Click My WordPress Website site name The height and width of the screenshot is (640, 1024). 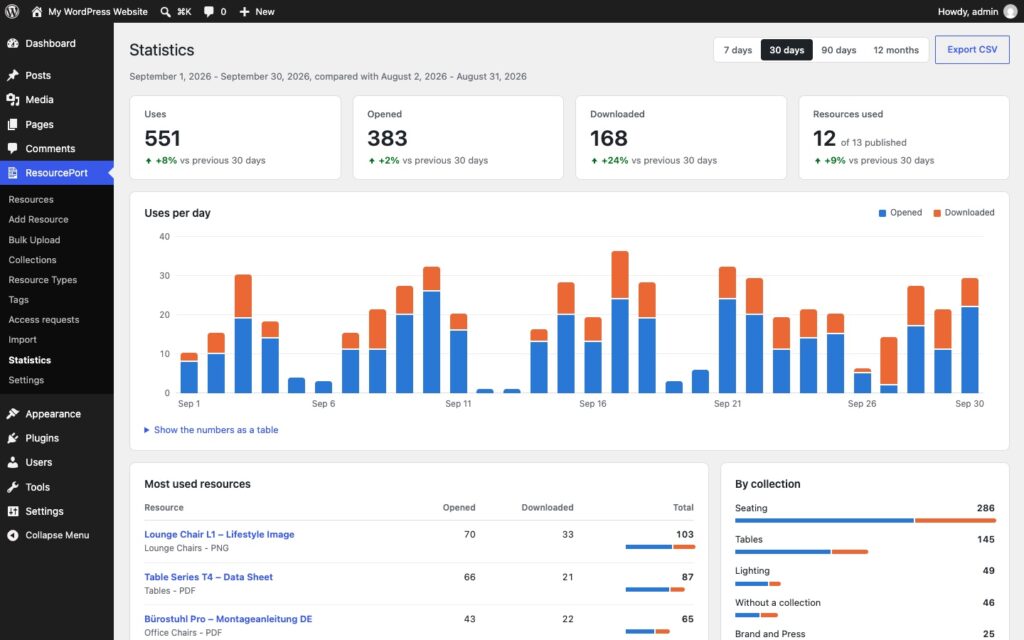tap(97, 12)
